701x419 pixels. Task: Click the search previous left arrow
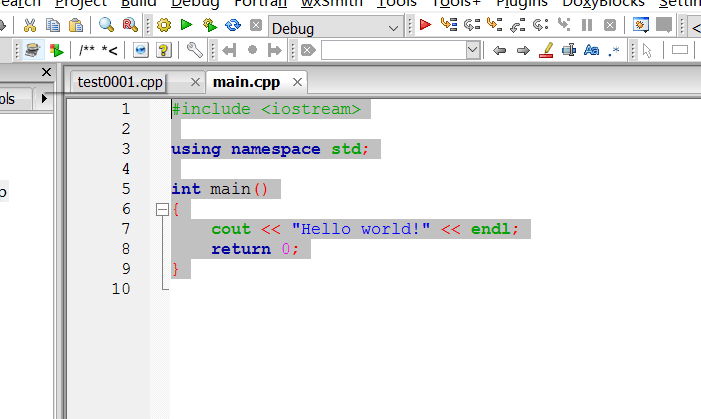pos(499,50)
